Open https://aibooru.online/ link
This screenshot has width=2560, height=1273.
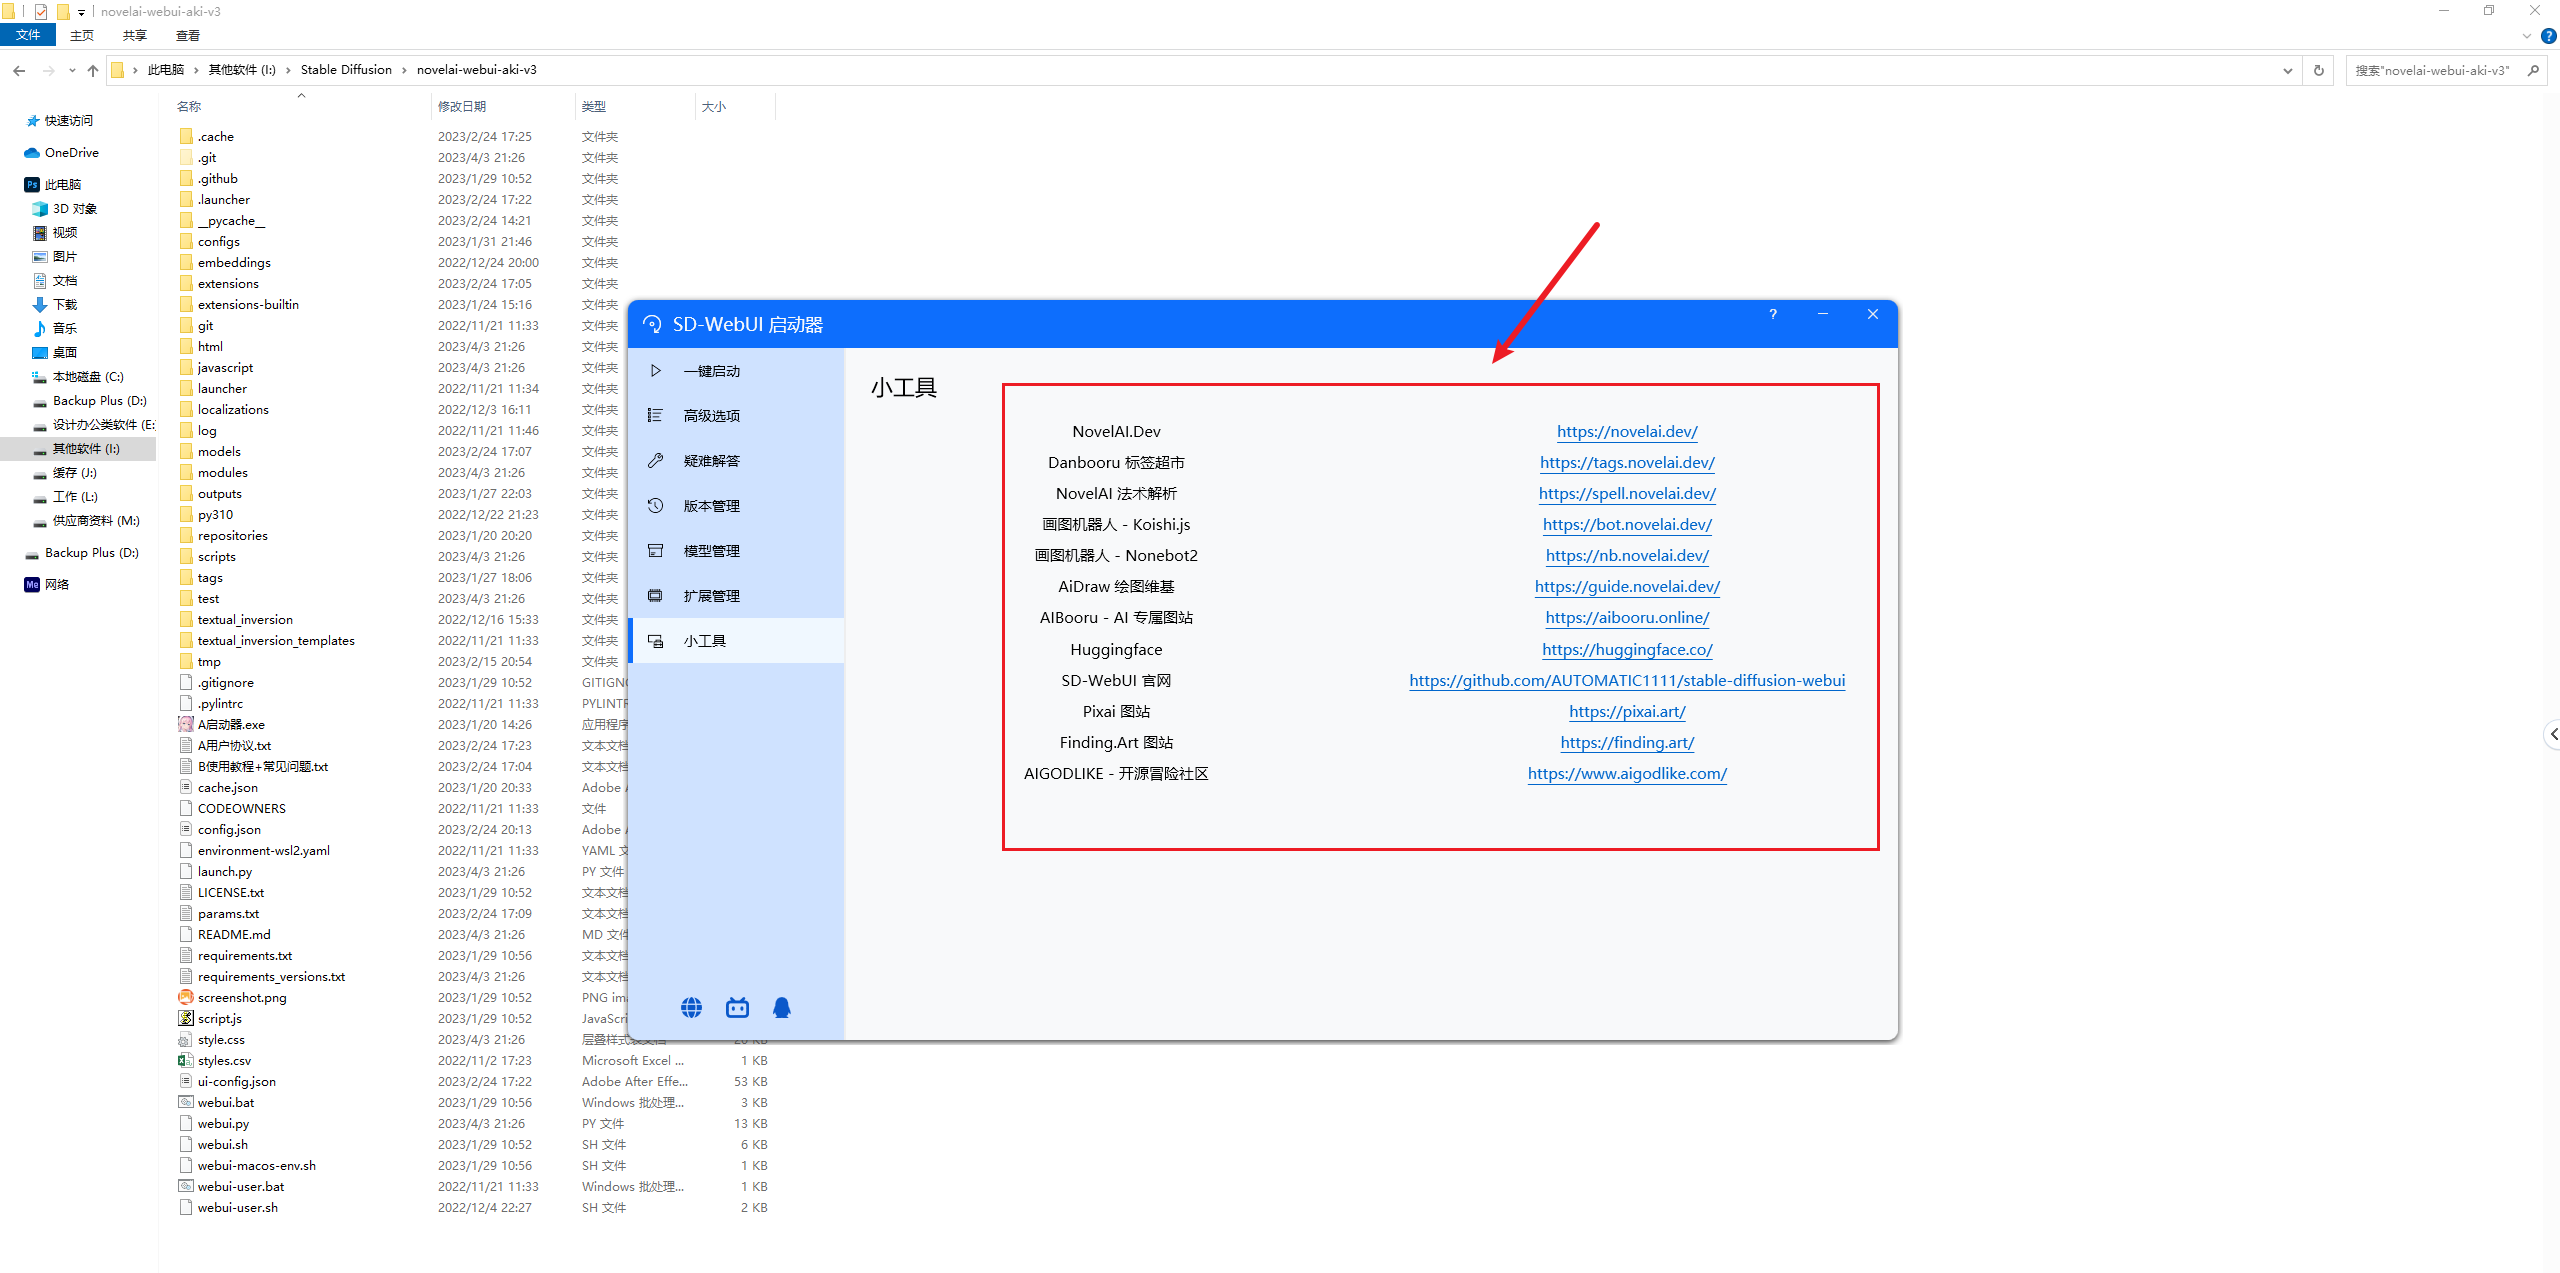1627,617
